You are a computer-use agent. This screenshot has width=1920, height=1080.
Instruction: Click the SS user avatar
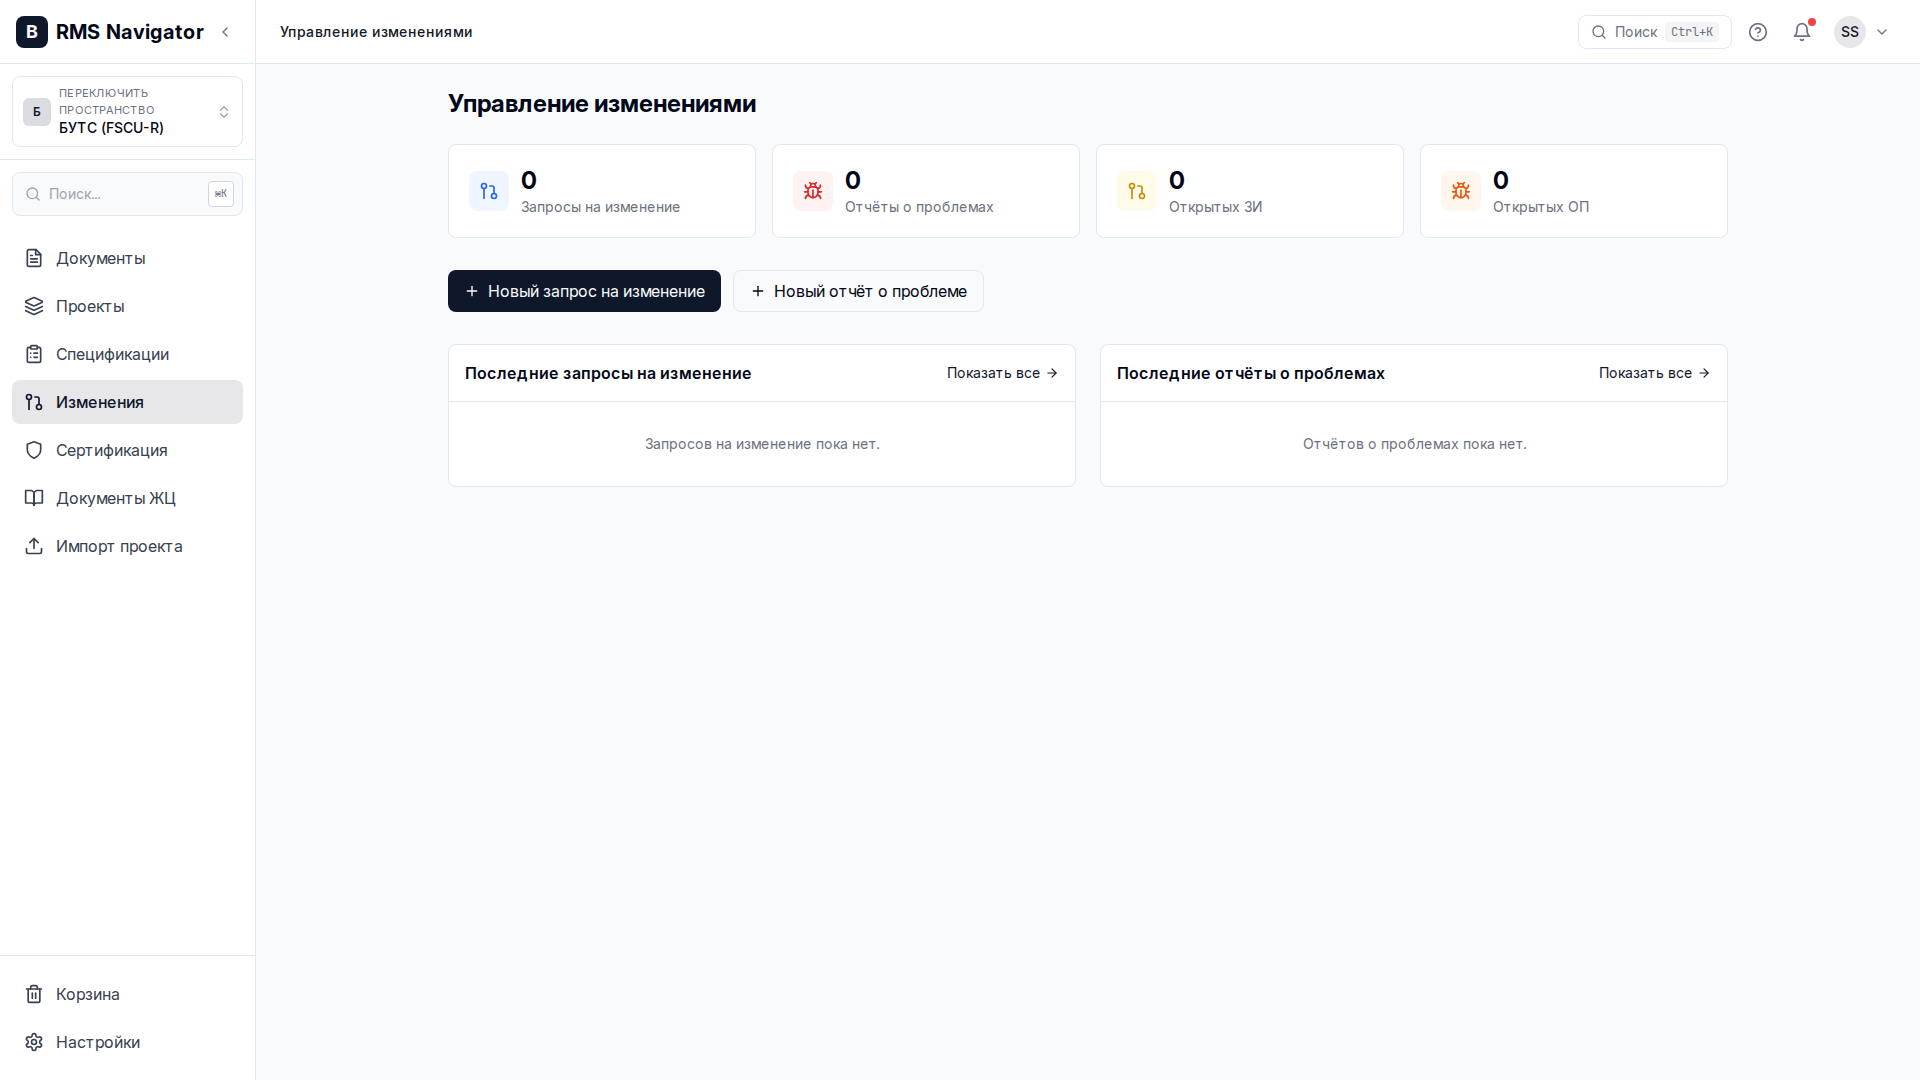point(1850,32)
